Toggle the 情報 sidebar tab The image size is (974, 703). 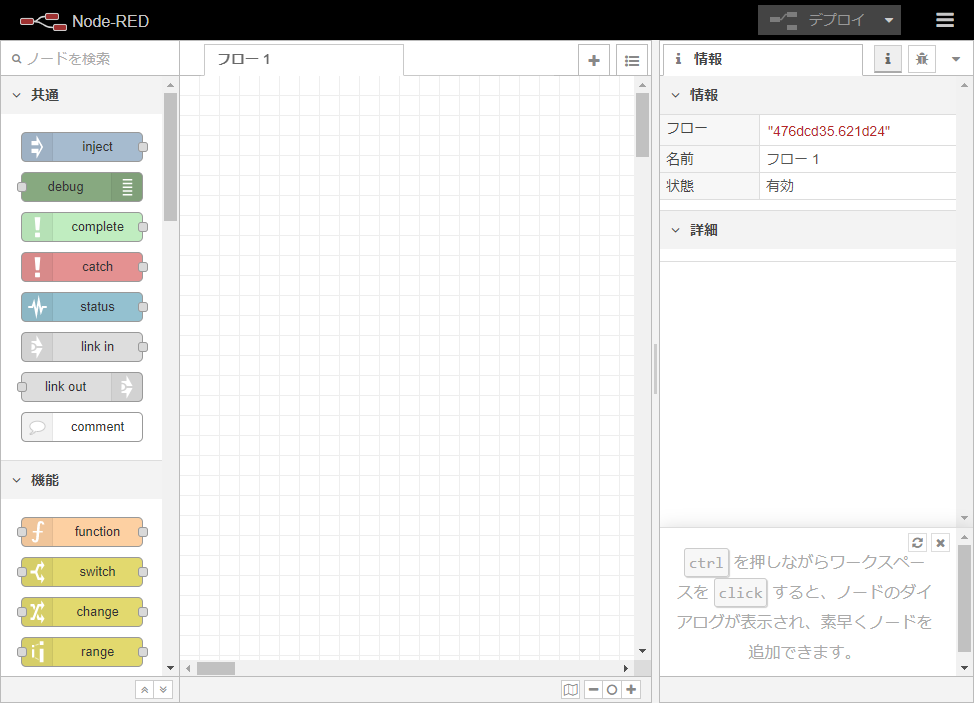(x=887, y=59)
